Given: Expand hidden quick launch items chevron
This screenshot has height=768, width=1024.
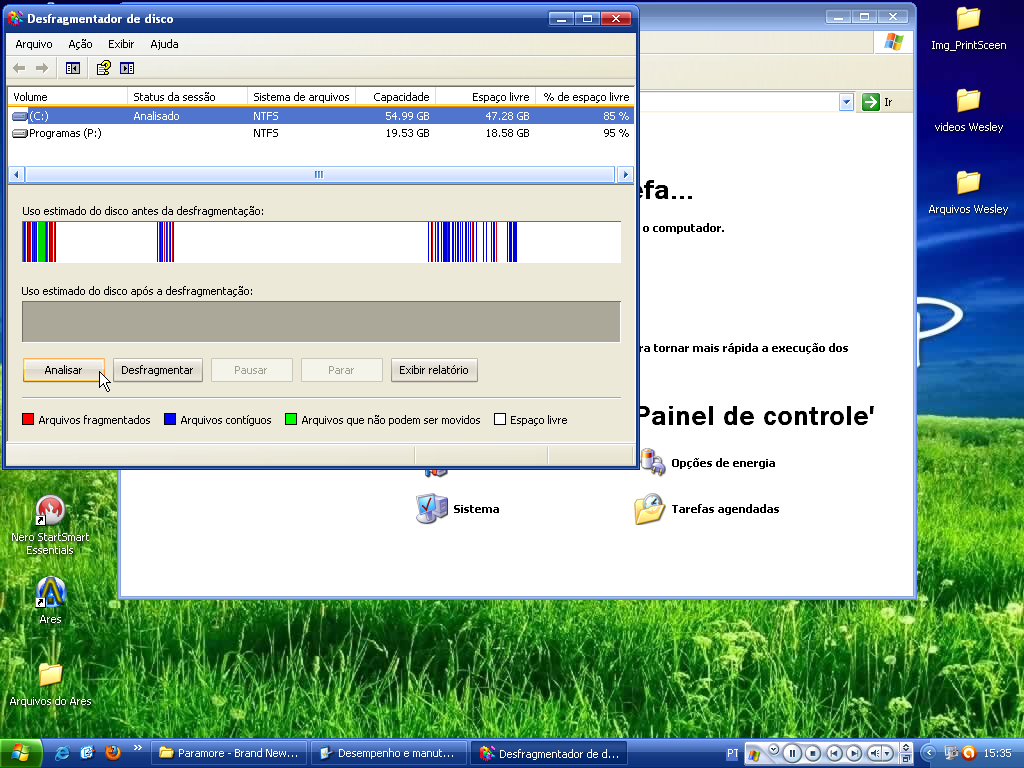Looking at the screenshot, I should 138,748.
